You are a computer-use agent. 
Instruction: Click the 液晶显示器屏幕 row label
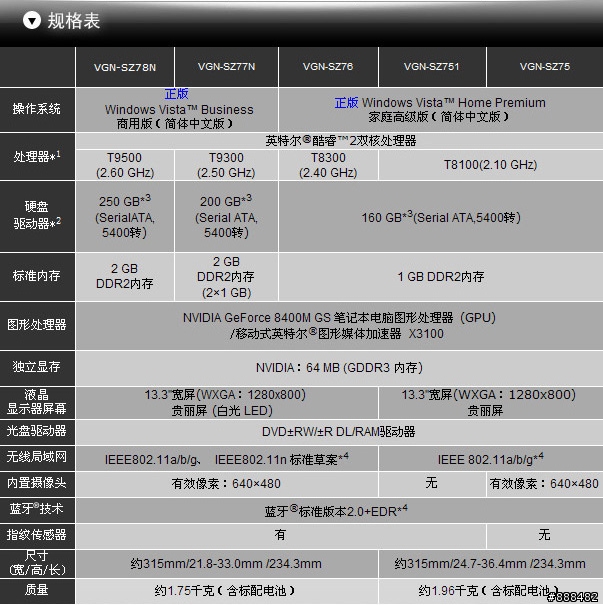pyautogui.click(x=37, y=402)
